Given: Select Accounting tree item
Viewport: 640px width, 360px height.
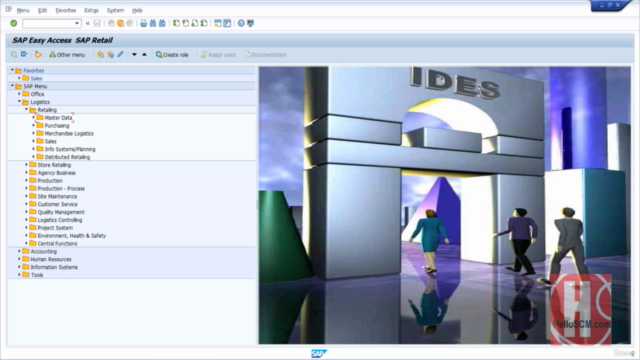Looking at the screenshot, I should (44, 251).
